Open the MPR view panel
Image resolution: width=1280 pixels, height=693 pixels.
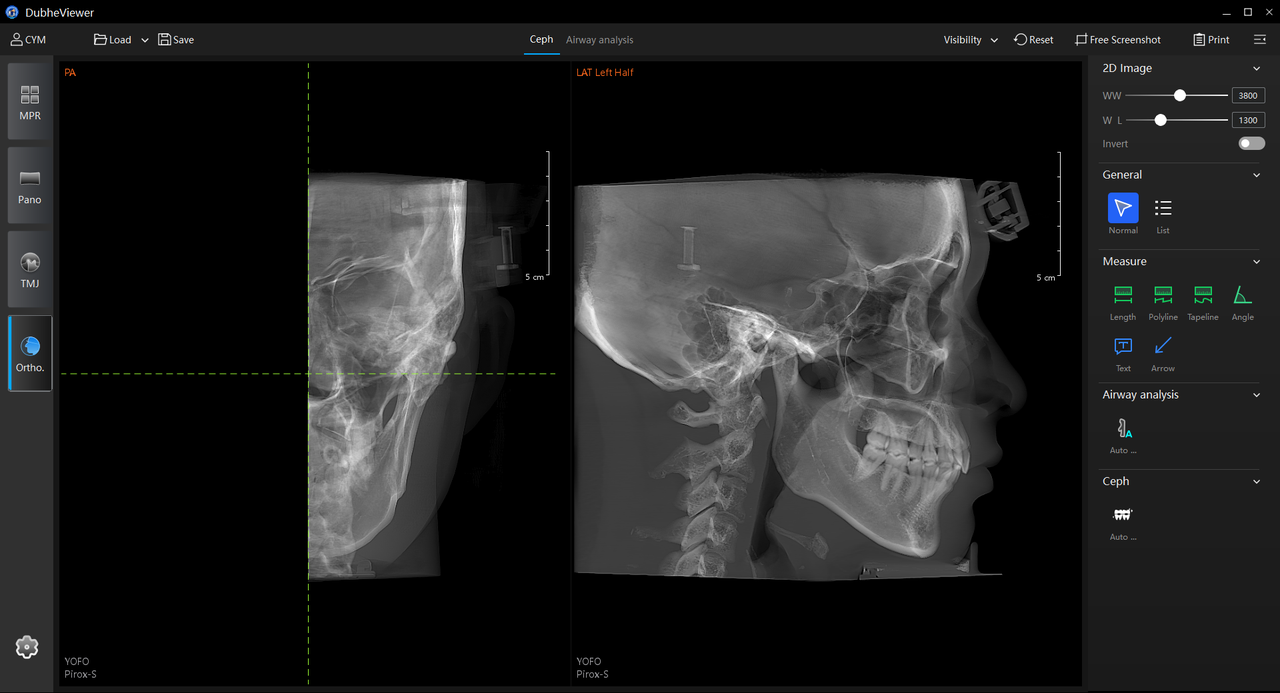(x=30, y=102)
